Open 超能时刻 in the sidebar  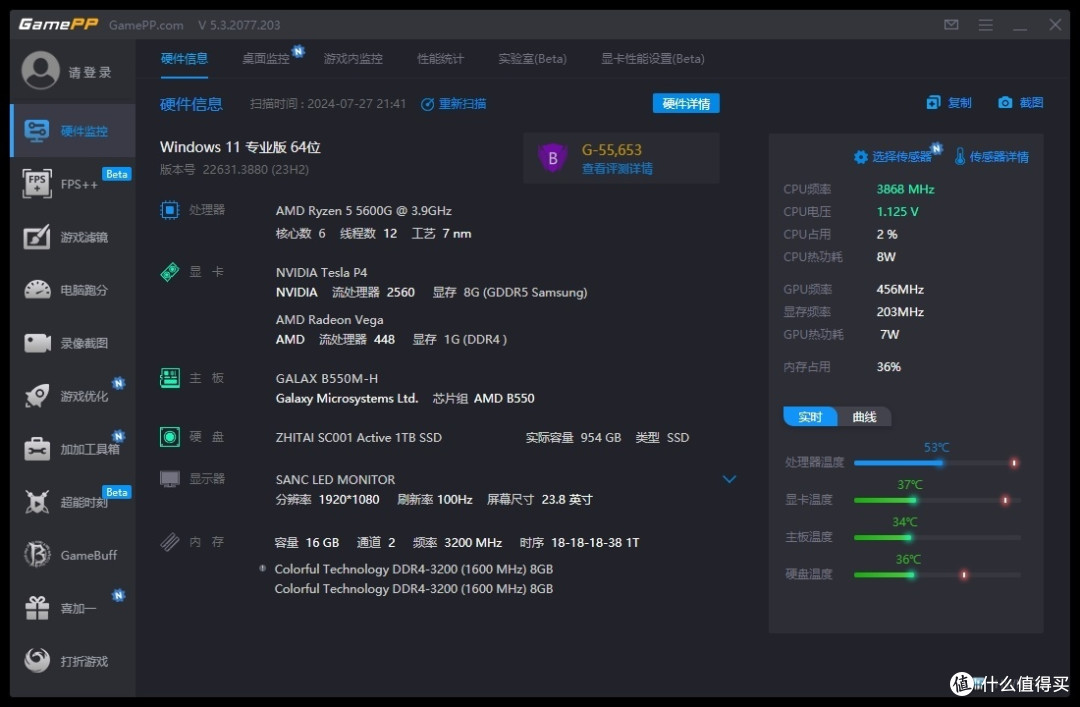pos(73,502)
